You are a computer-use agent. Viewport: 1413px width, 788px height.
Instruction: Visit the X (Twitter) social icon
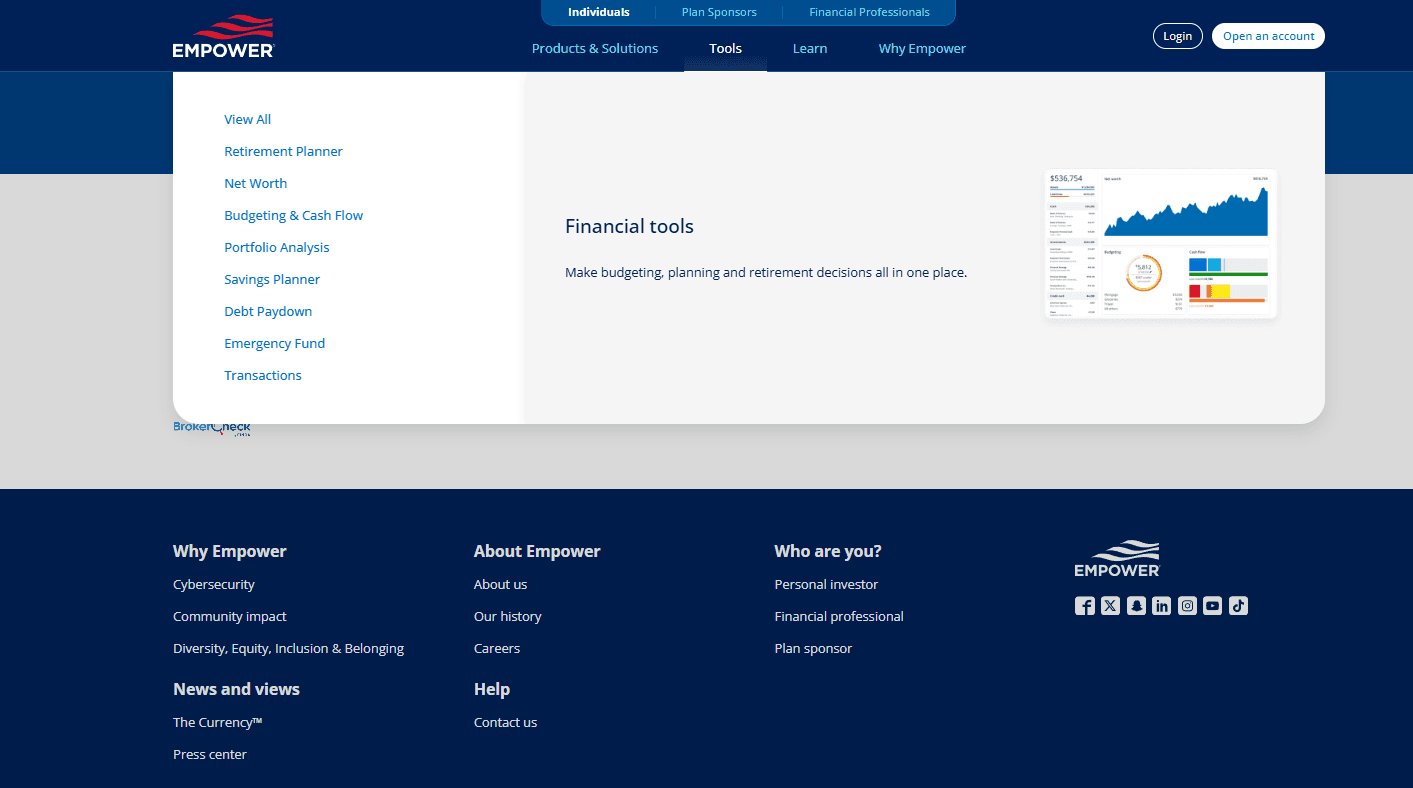coord(1110,605)
